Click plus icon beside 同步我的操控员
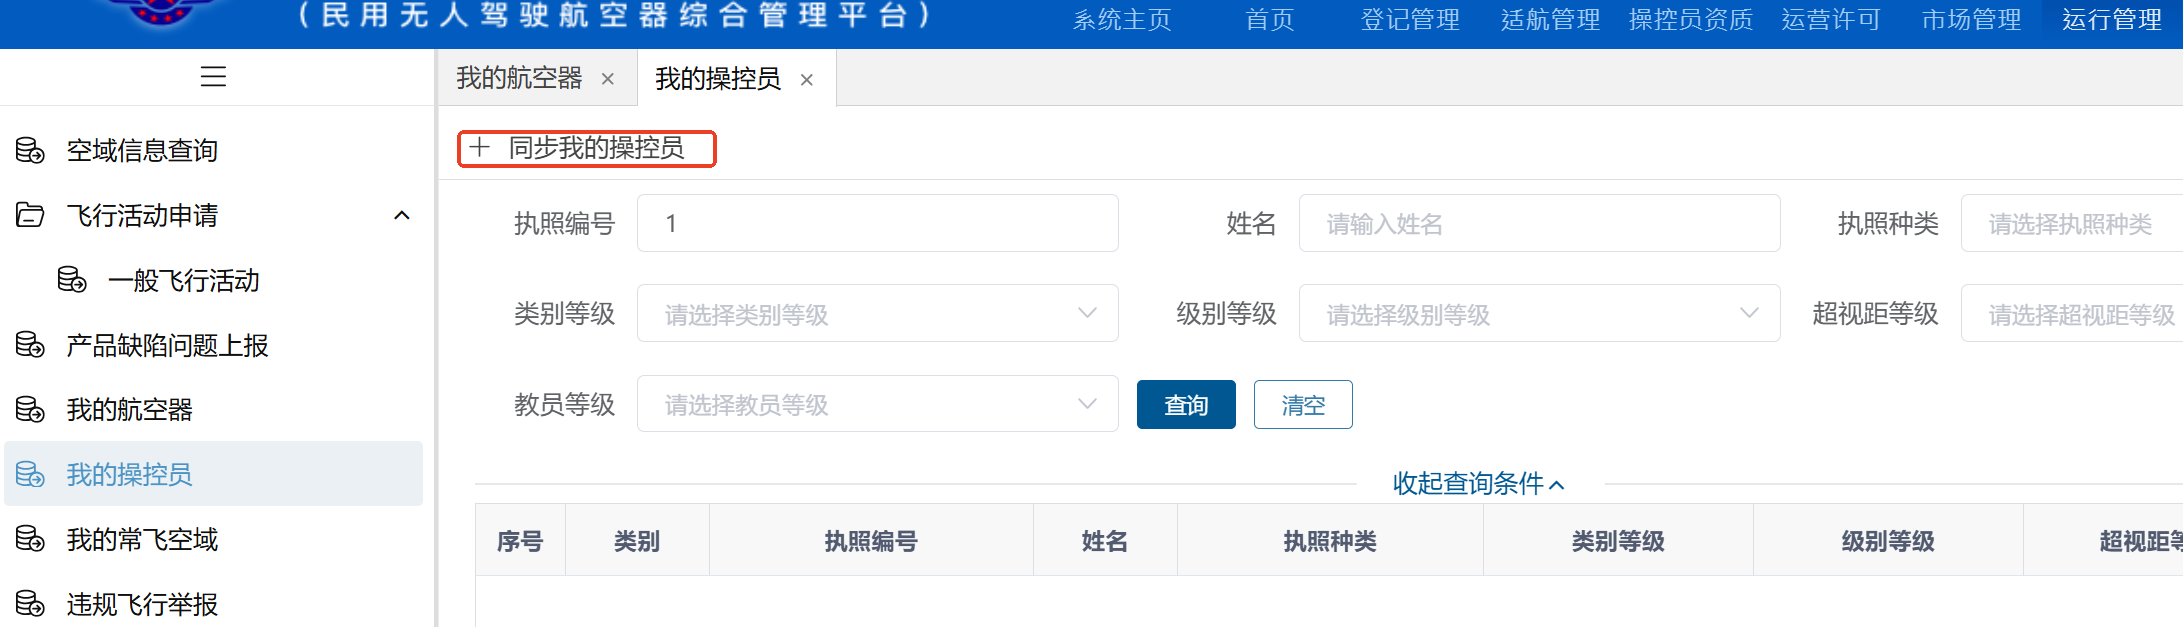Image resolution: width=2183 pixels, height=627 pixels. (x=480, y=148)
